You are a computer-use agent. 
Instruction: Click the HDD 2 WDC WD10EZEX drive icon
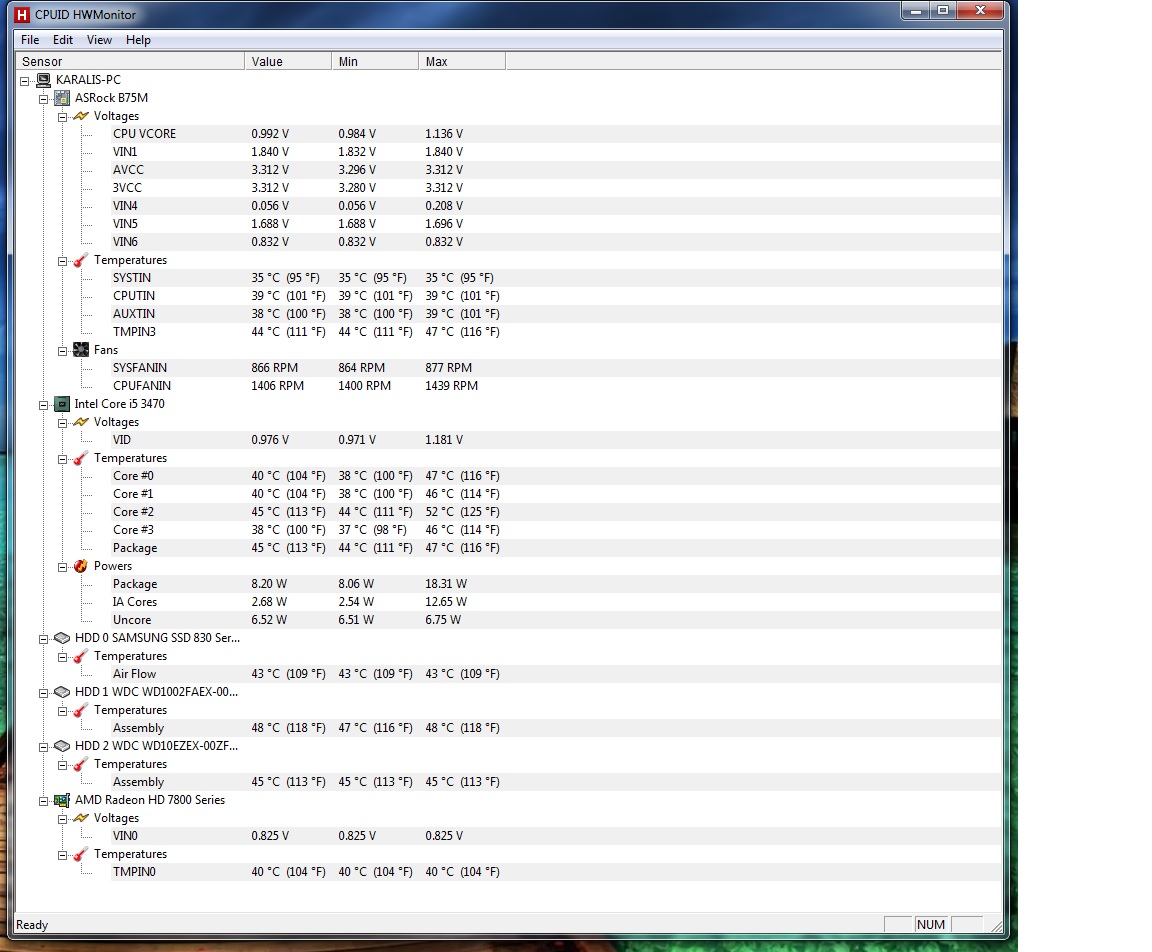click(x=62, y=746)
